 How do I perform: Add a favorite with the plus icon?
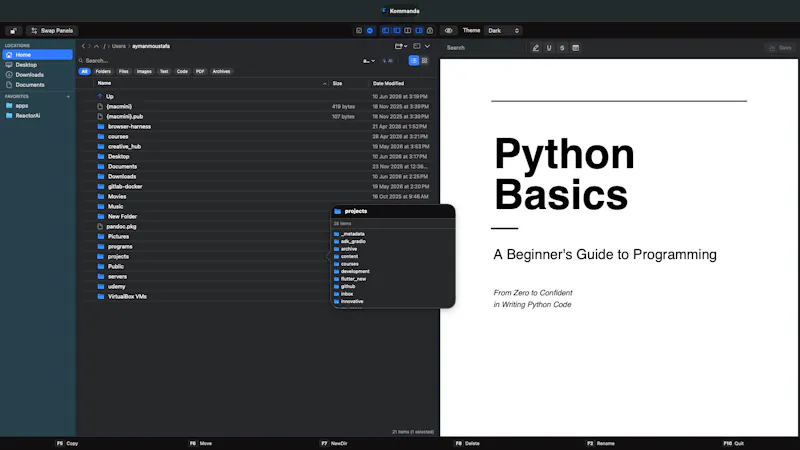point(68,96)
